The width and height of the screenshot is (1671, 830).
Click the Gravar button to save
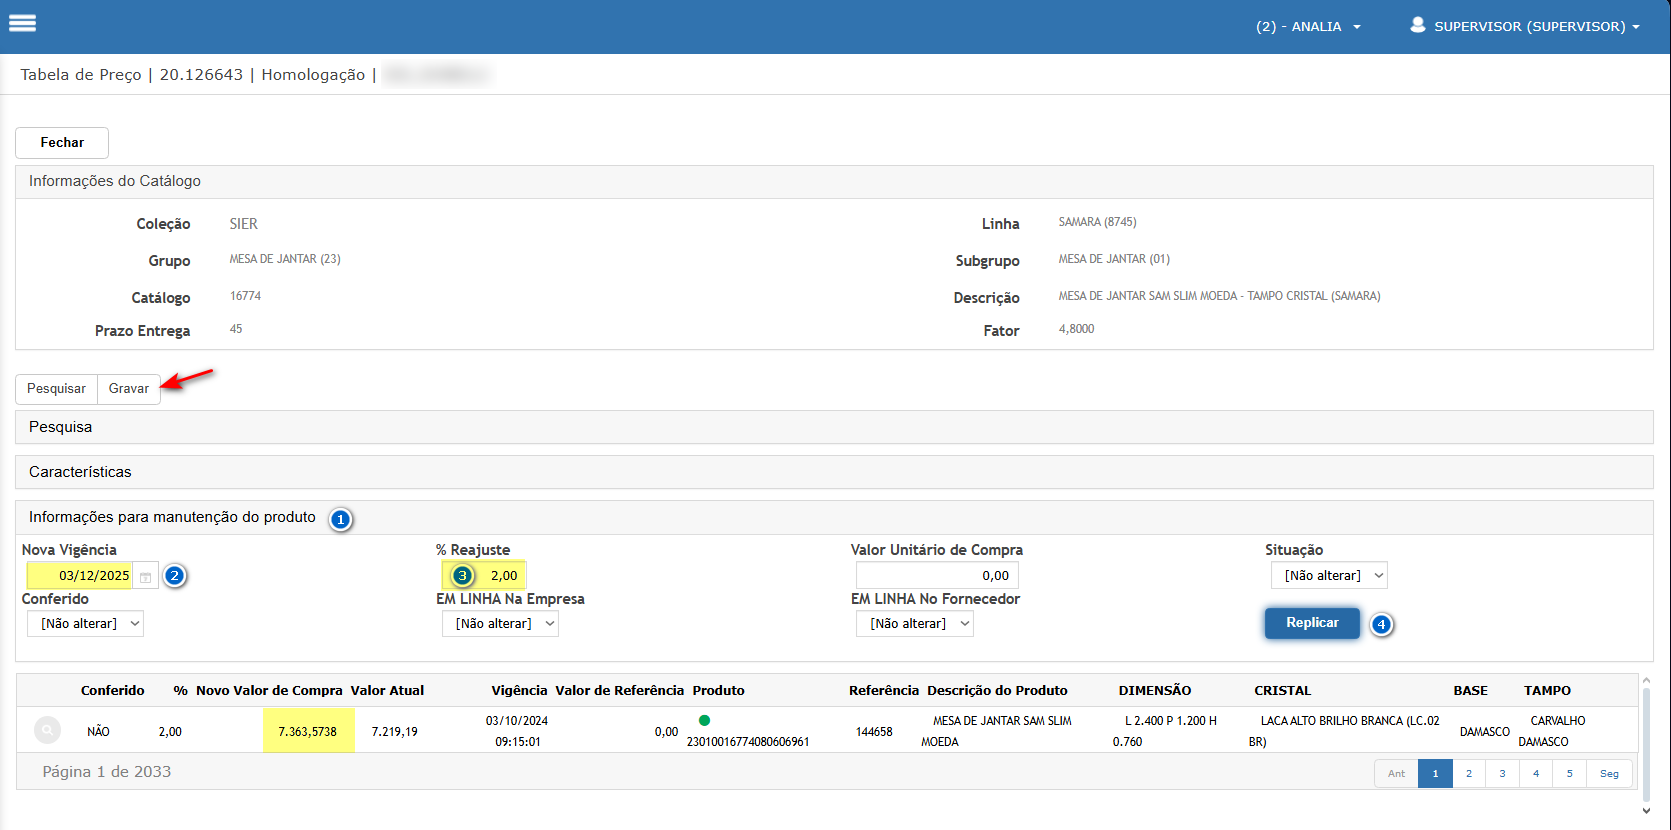tap(129, 389)
